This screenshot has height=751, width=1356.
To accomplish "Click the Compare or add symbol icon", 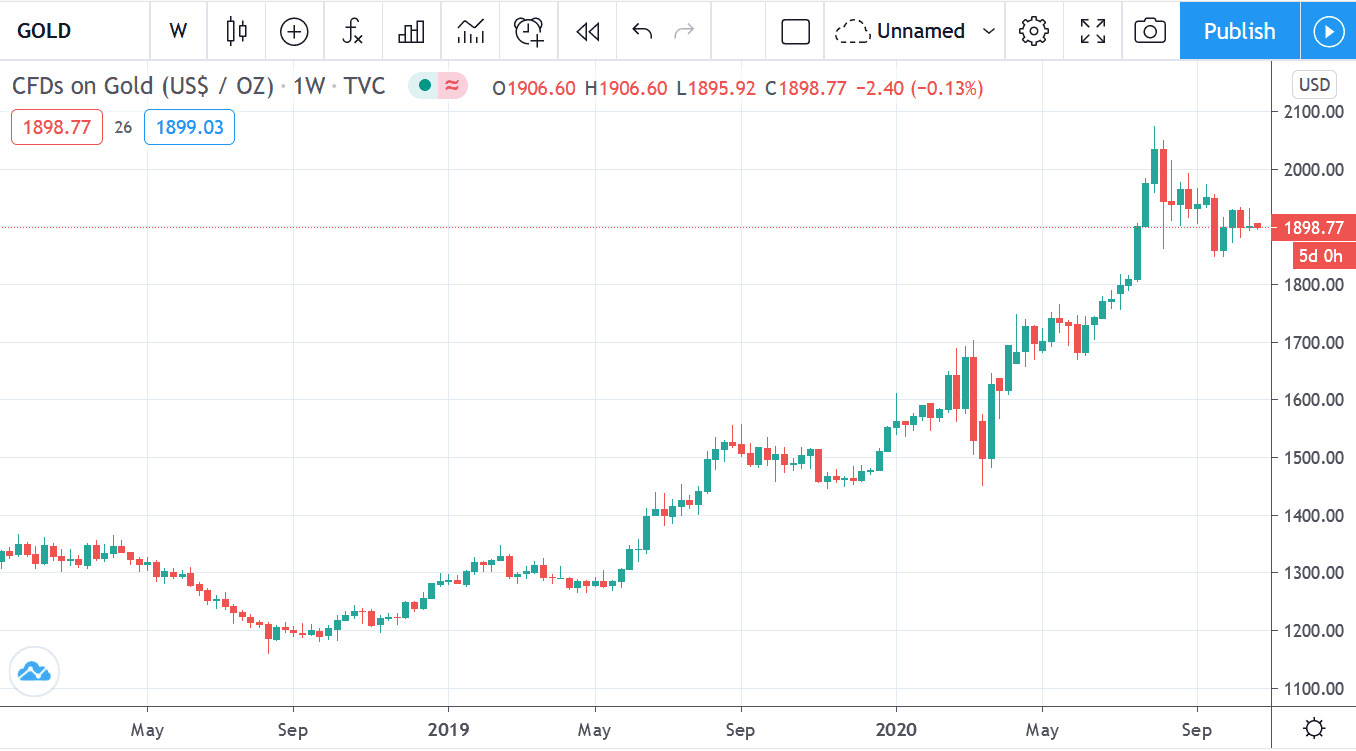I will point(294,31).
